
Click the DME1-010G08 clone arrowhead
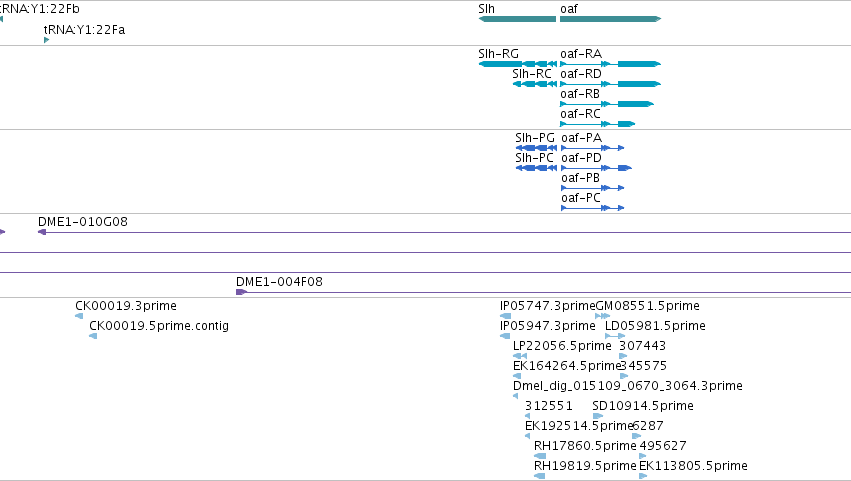42,232
